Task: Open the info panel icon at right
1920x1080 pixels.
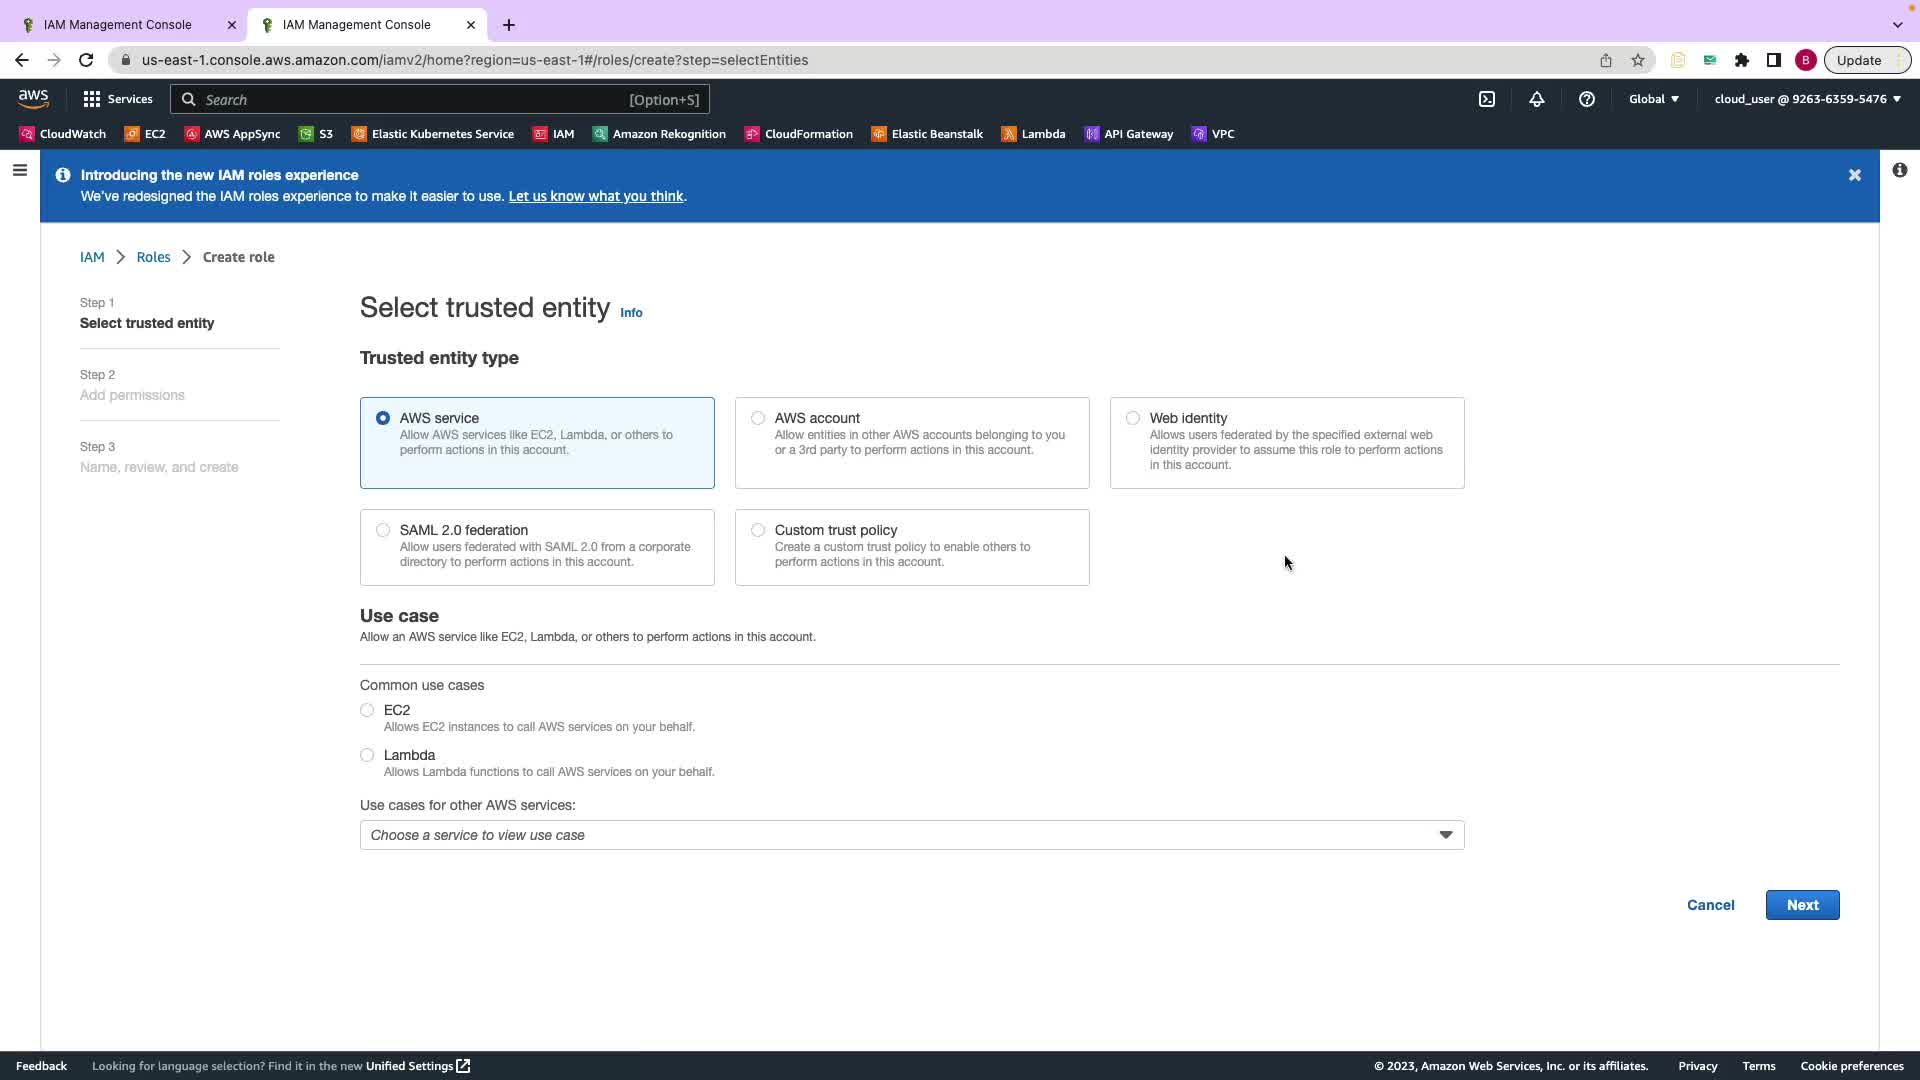Action: (1899, 171)
